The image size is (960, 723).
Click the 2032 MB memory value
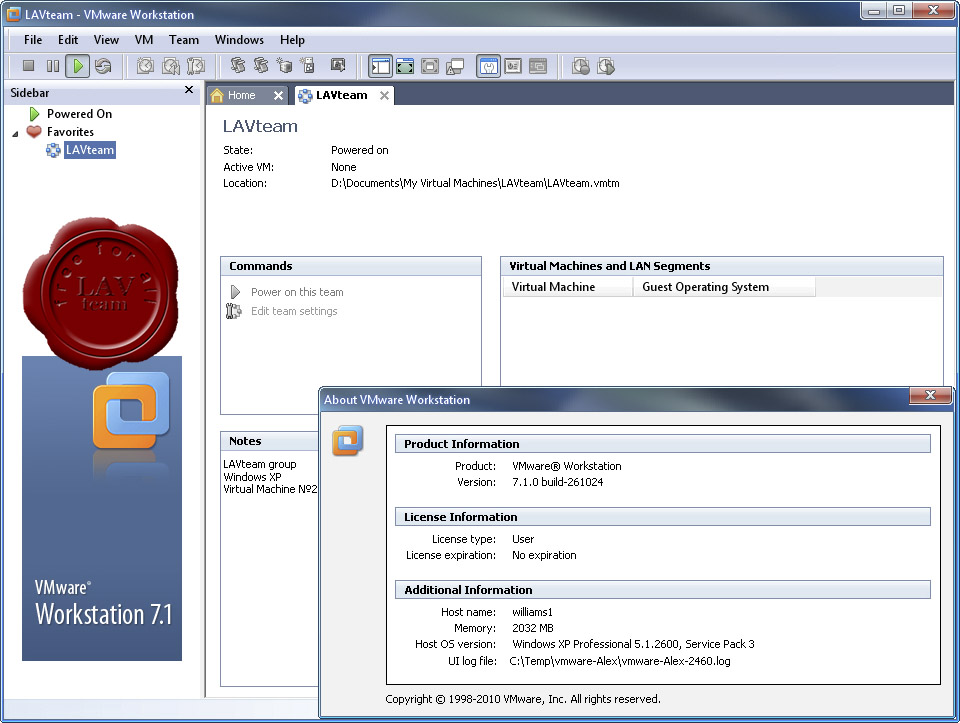click(x=533, y=628)
